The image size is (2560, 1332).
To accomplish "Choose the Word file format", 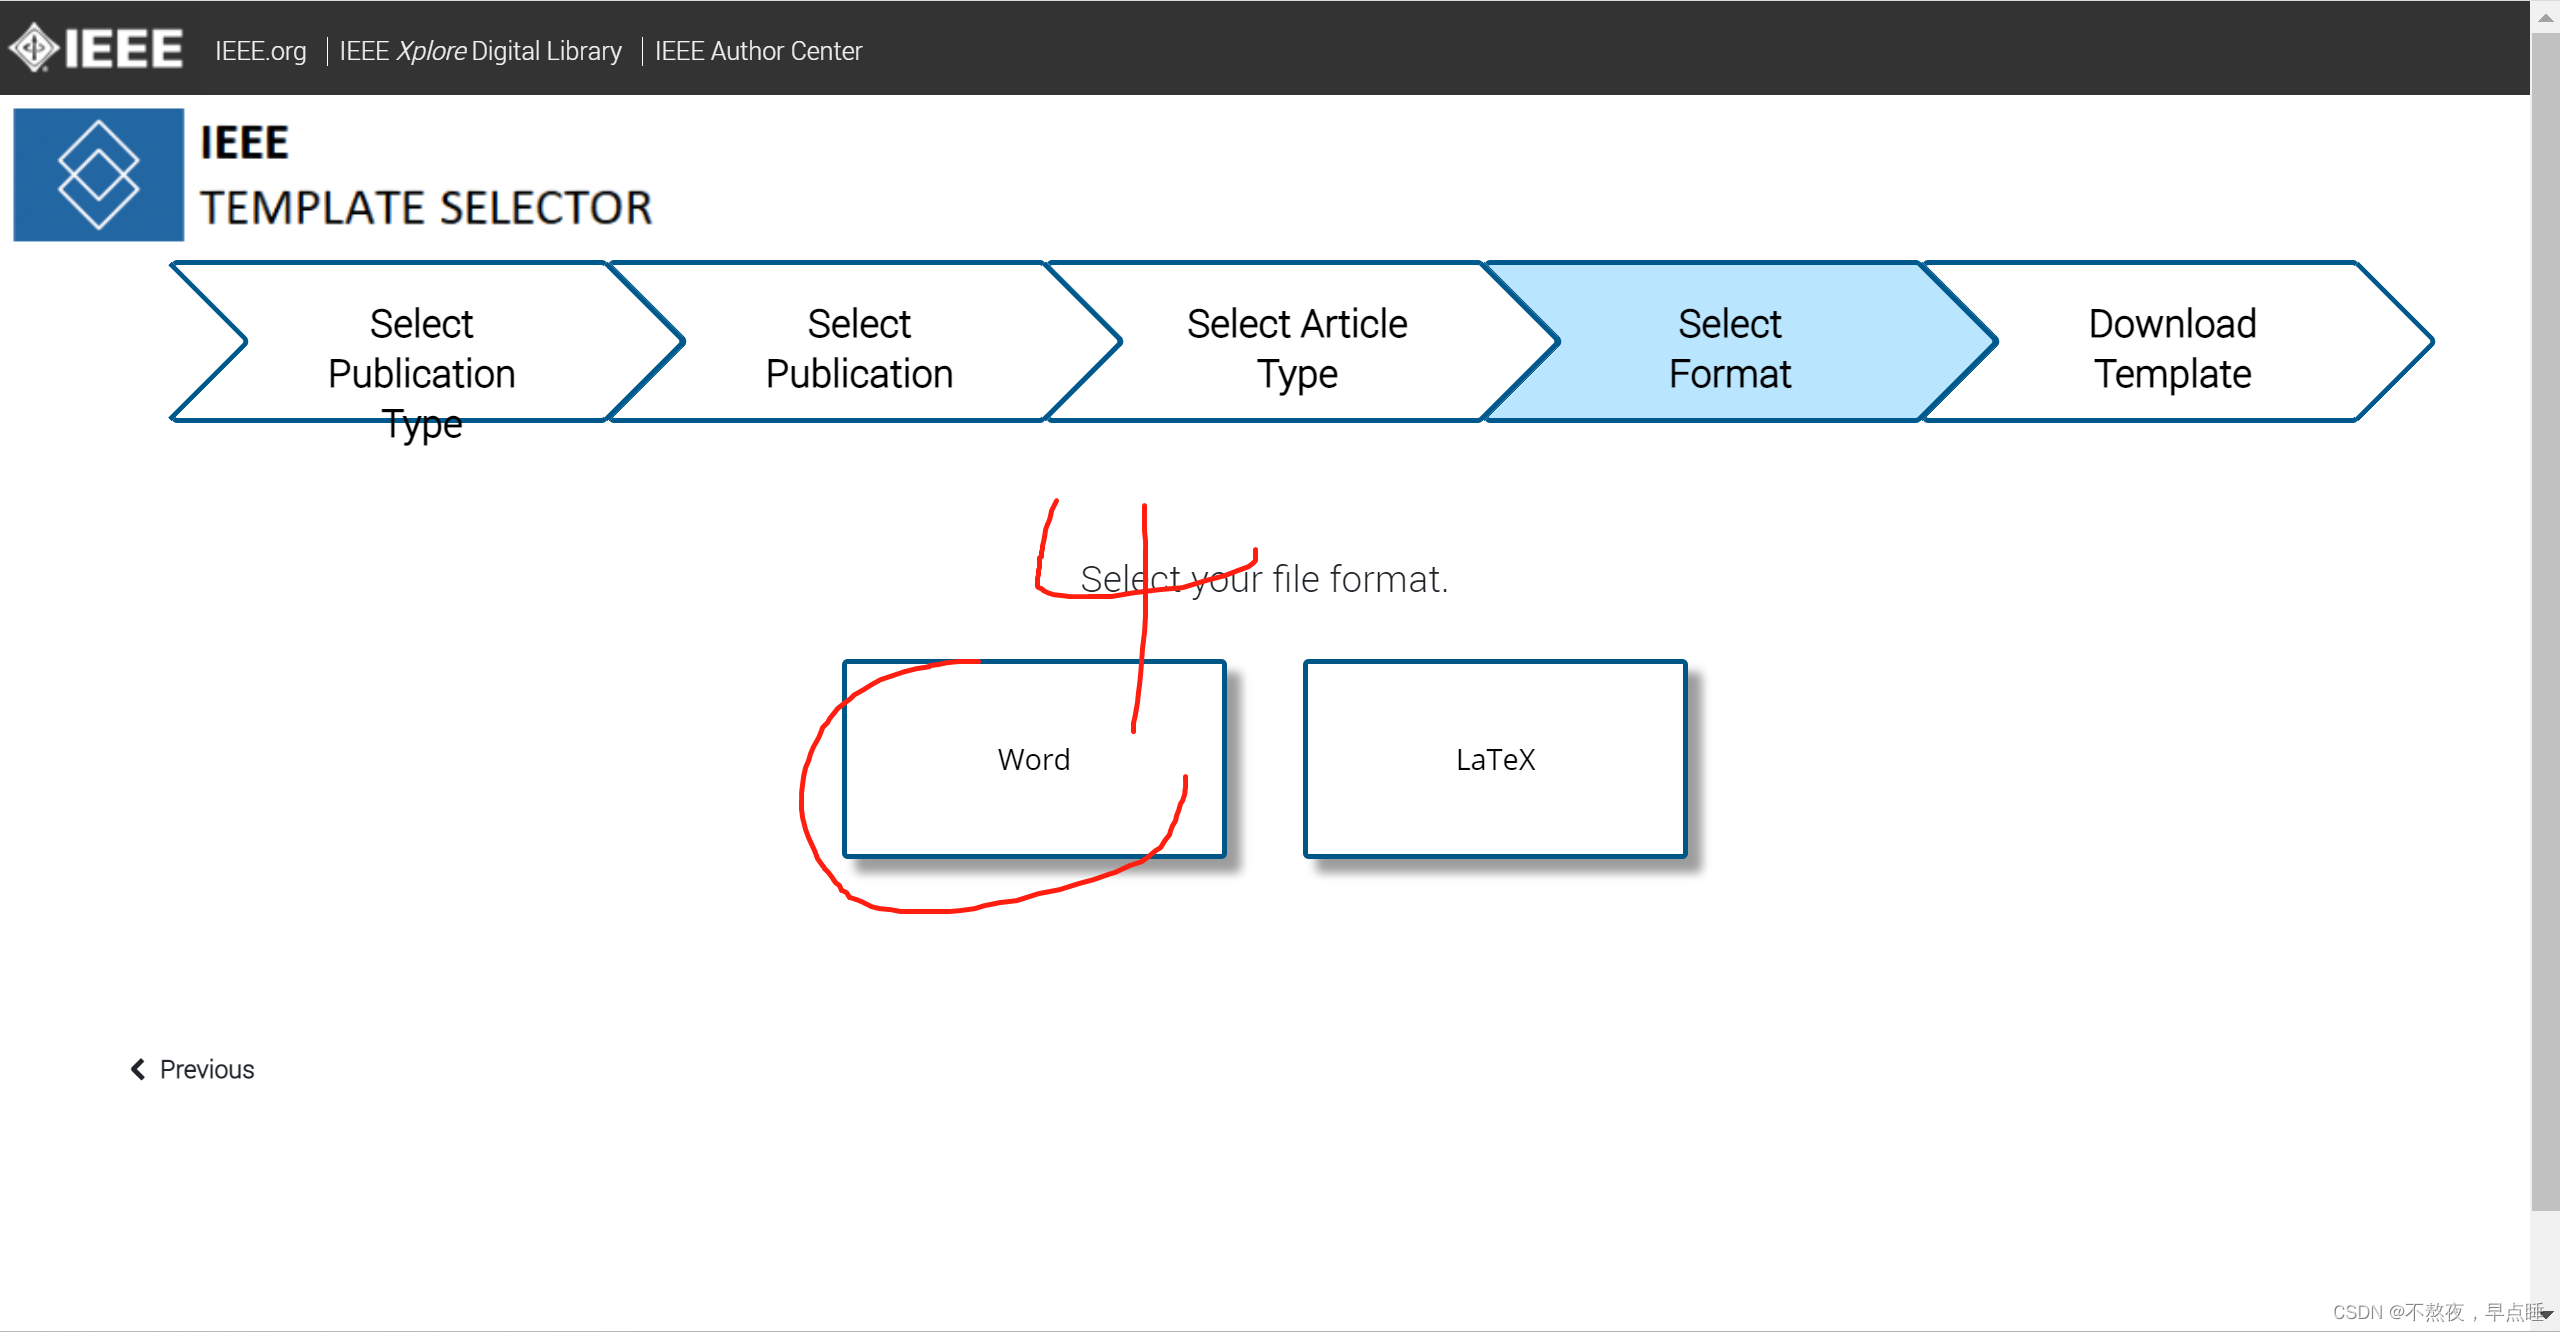I will [1034, 759].
